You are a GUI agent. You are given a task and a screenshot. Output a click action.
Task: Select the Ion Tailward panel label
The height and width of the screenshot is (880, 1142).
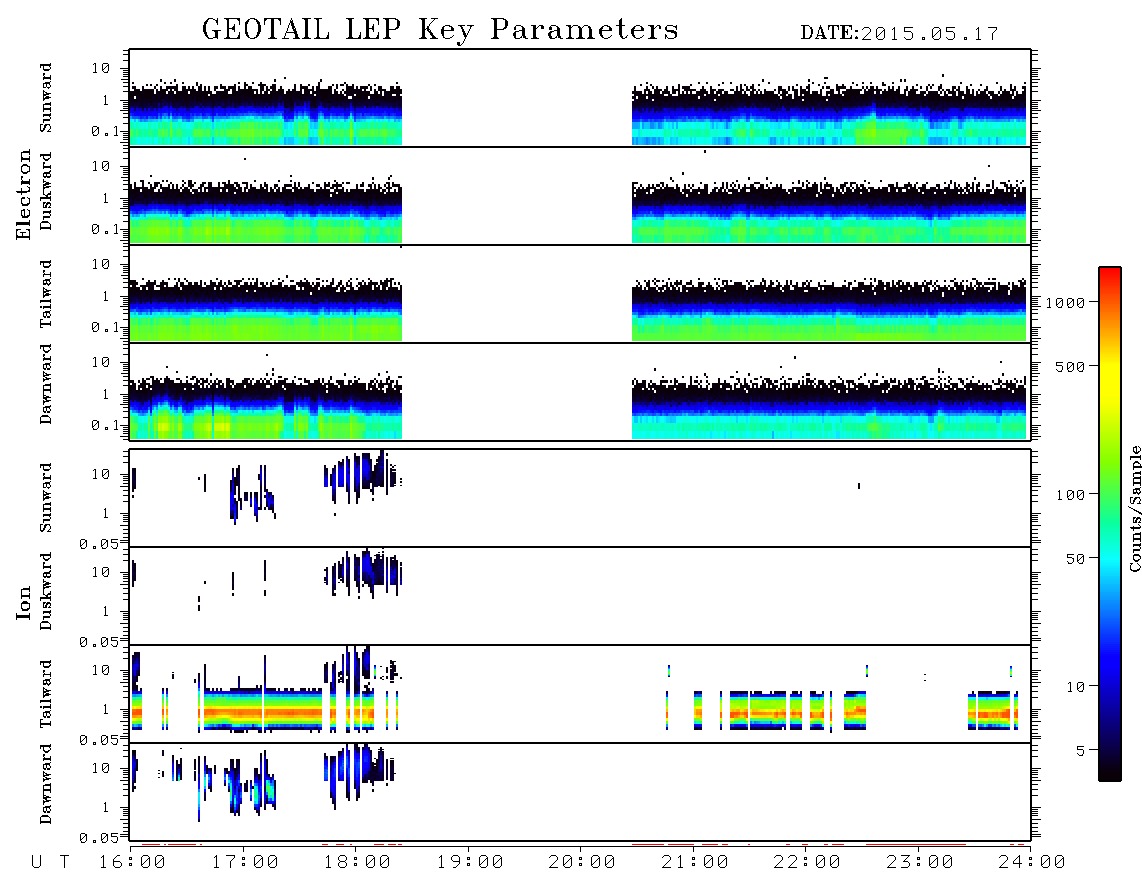pos(46,694)
